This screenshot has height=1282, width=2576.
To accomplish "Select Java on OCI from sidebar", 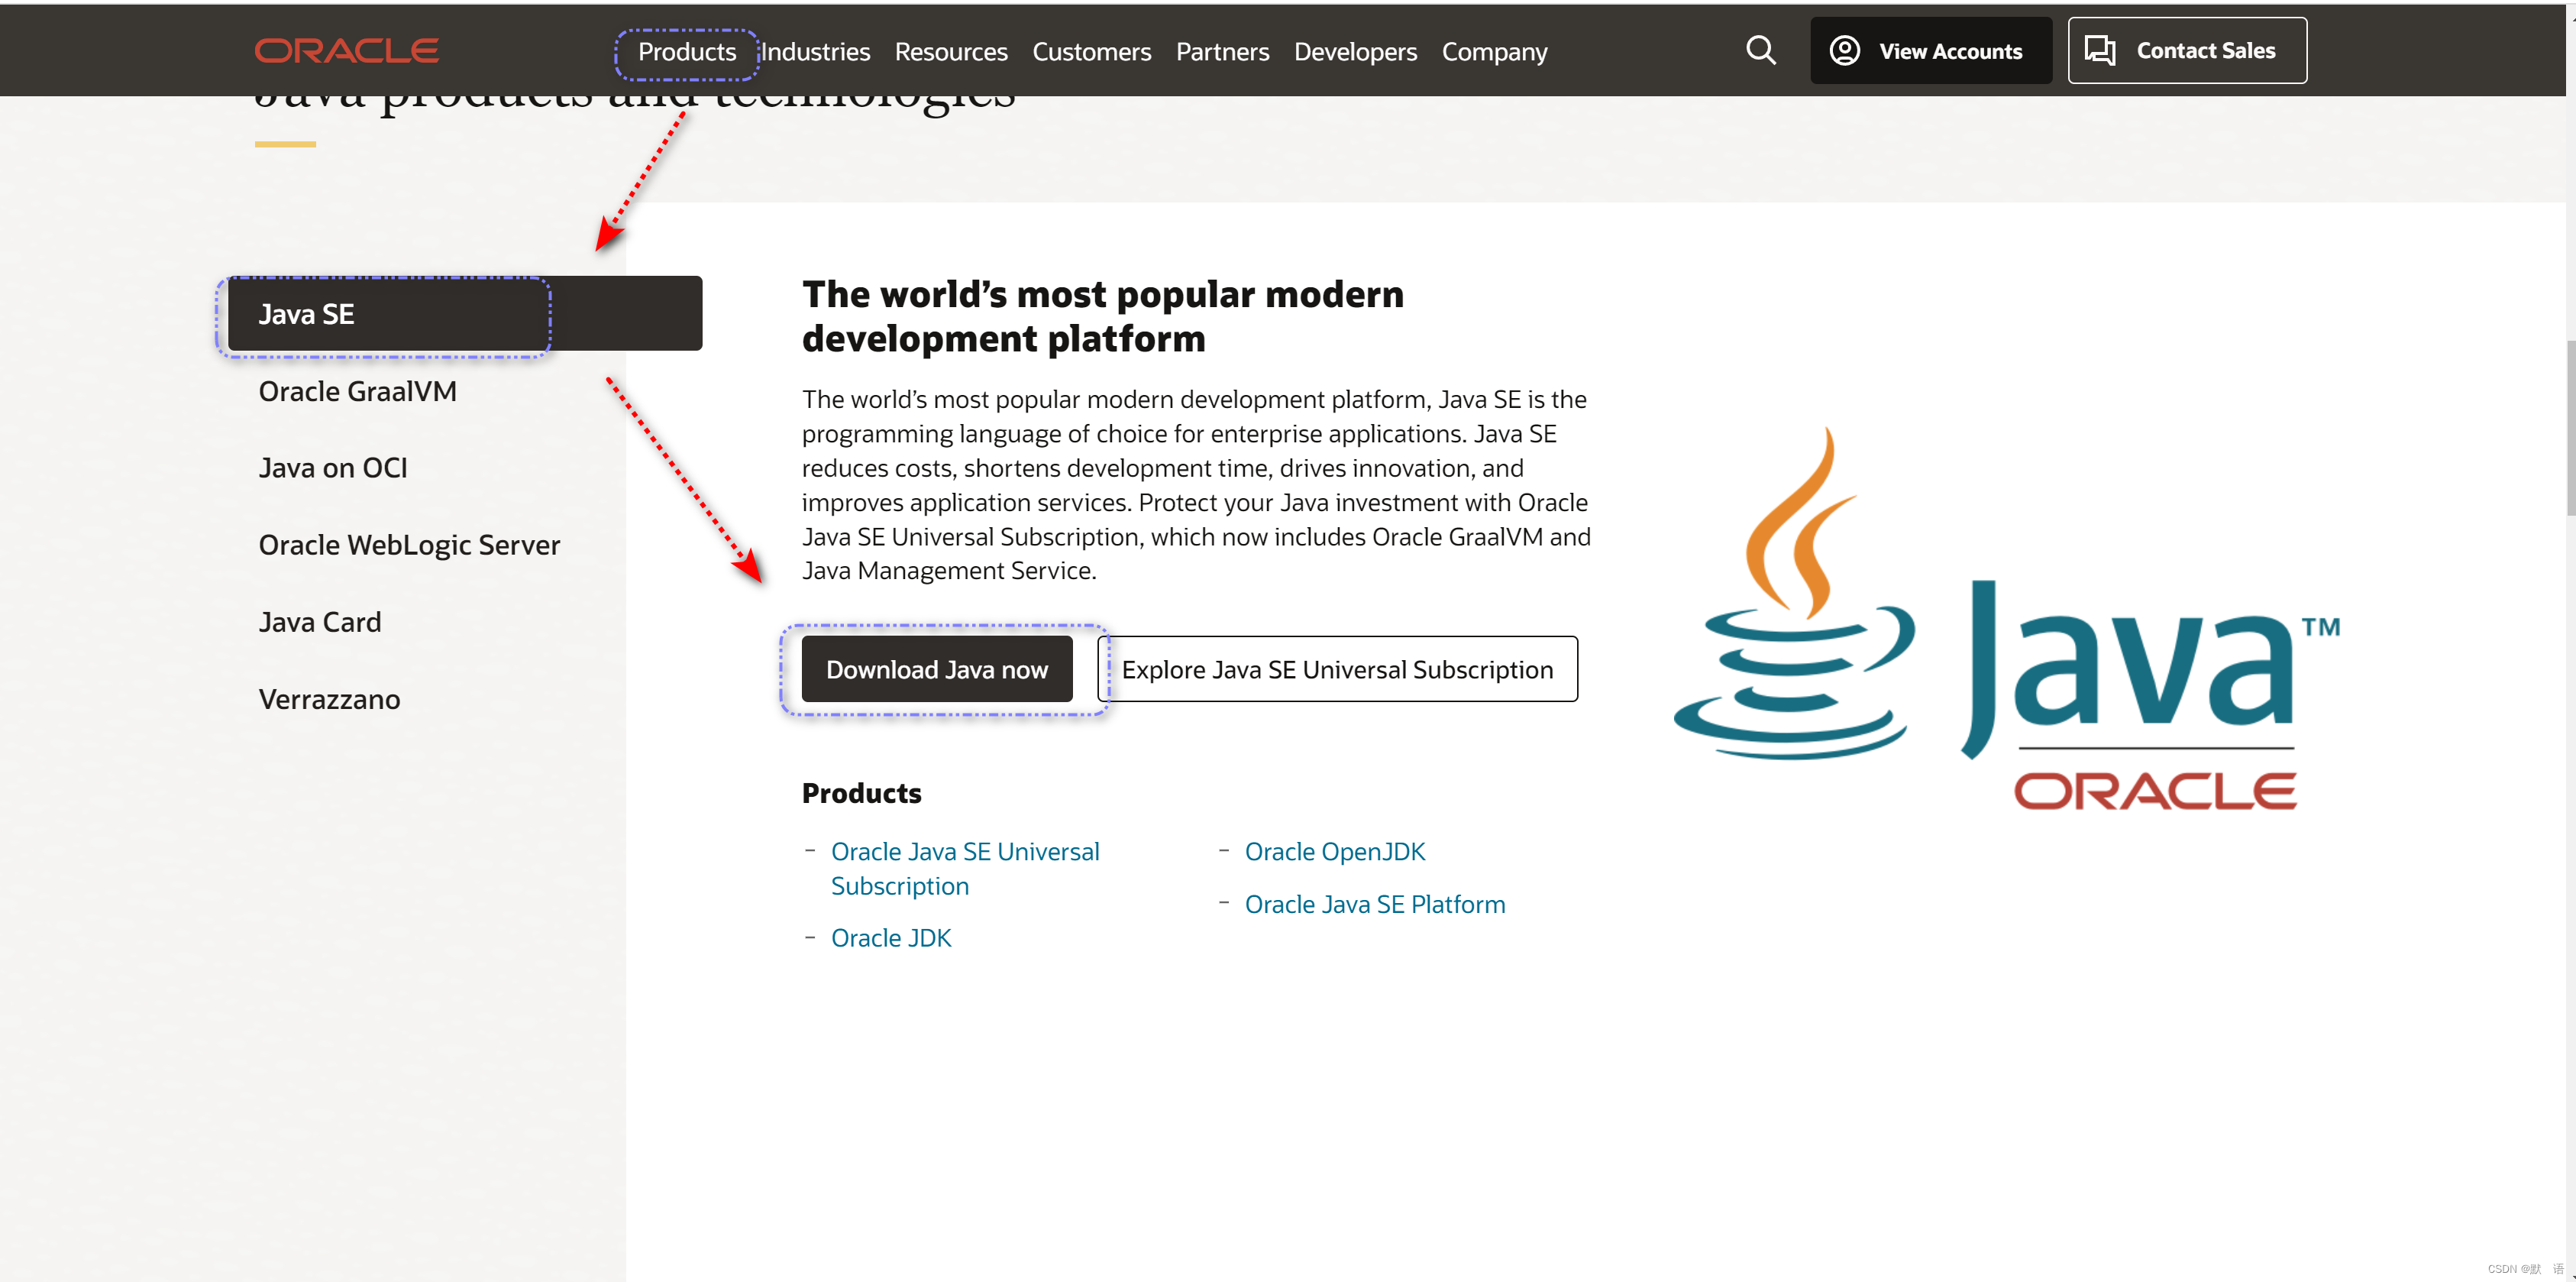I will click(335, 467).
